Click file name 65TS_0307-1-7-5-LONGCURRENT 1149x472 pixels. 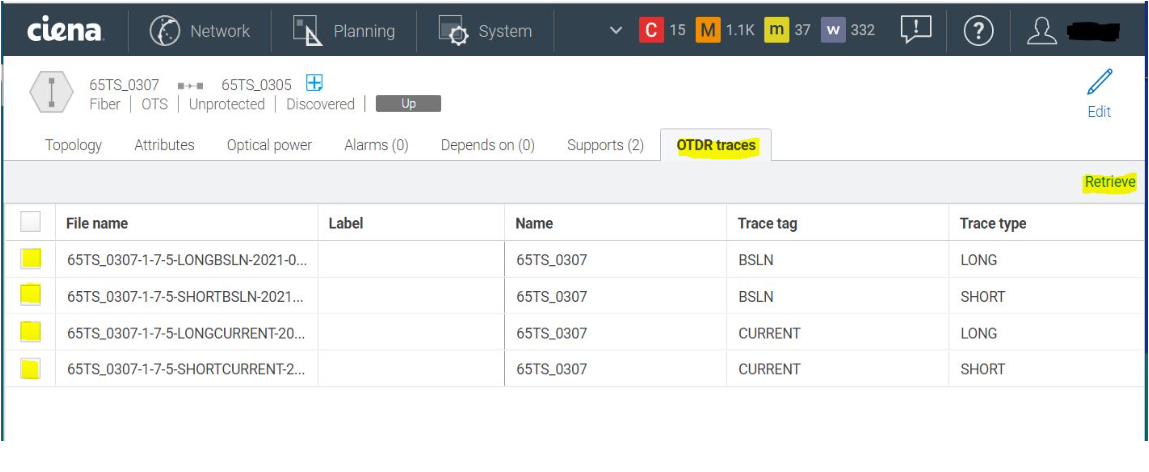186,333
